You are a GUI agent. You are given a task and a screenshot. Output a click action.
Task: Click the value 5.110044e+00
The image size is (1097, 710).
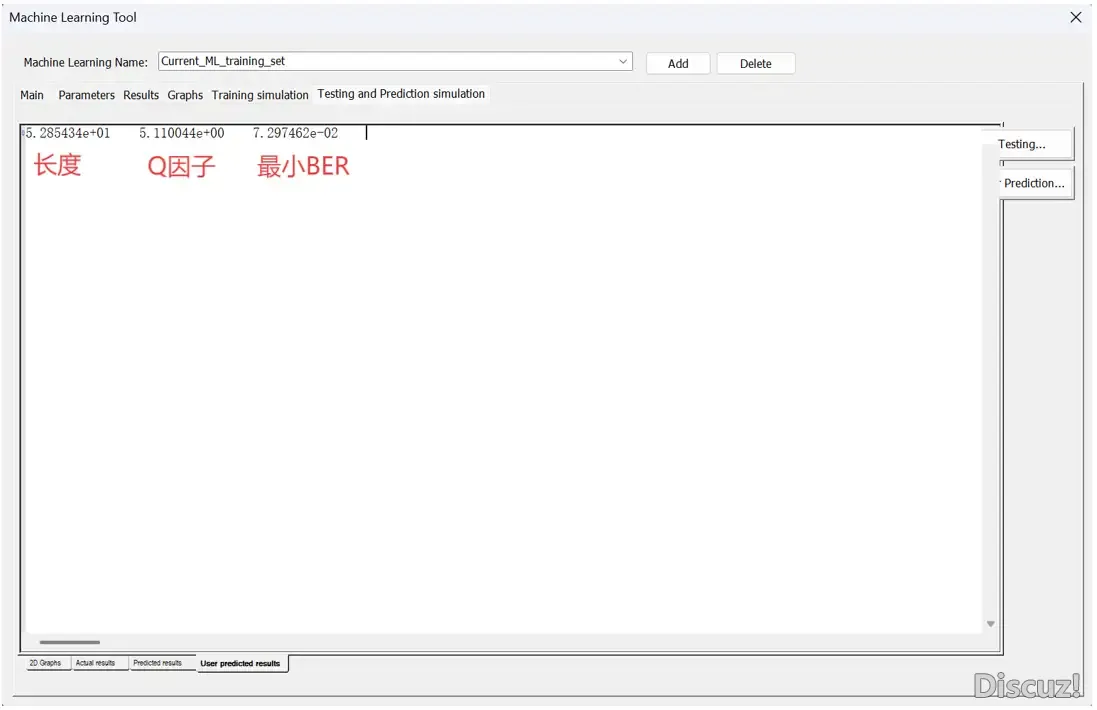point(182,133)
